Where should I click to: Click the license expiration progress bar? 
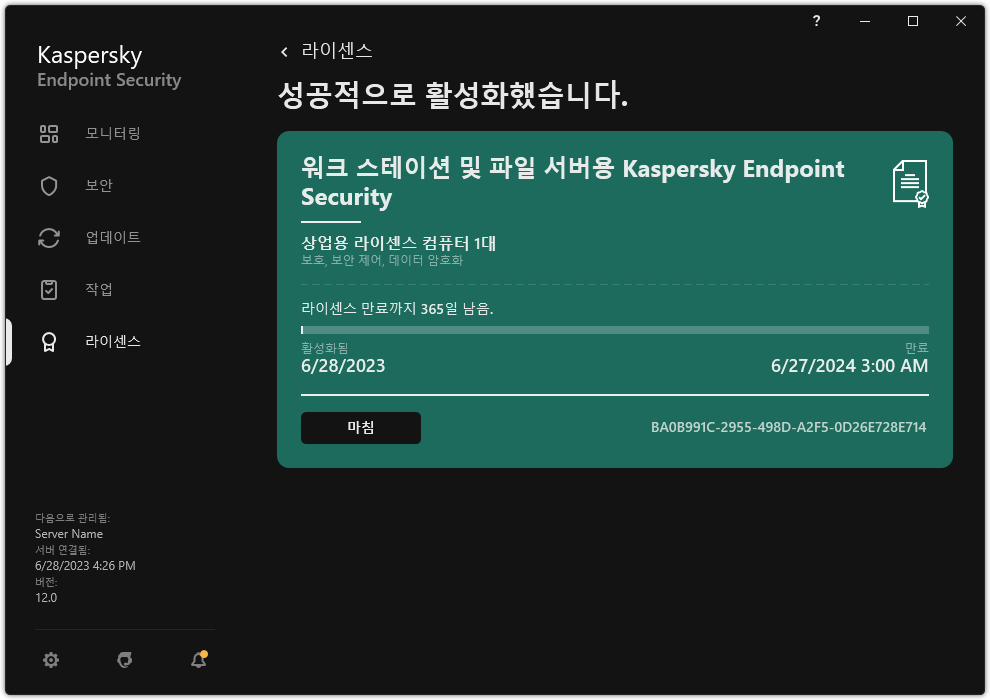614,330
